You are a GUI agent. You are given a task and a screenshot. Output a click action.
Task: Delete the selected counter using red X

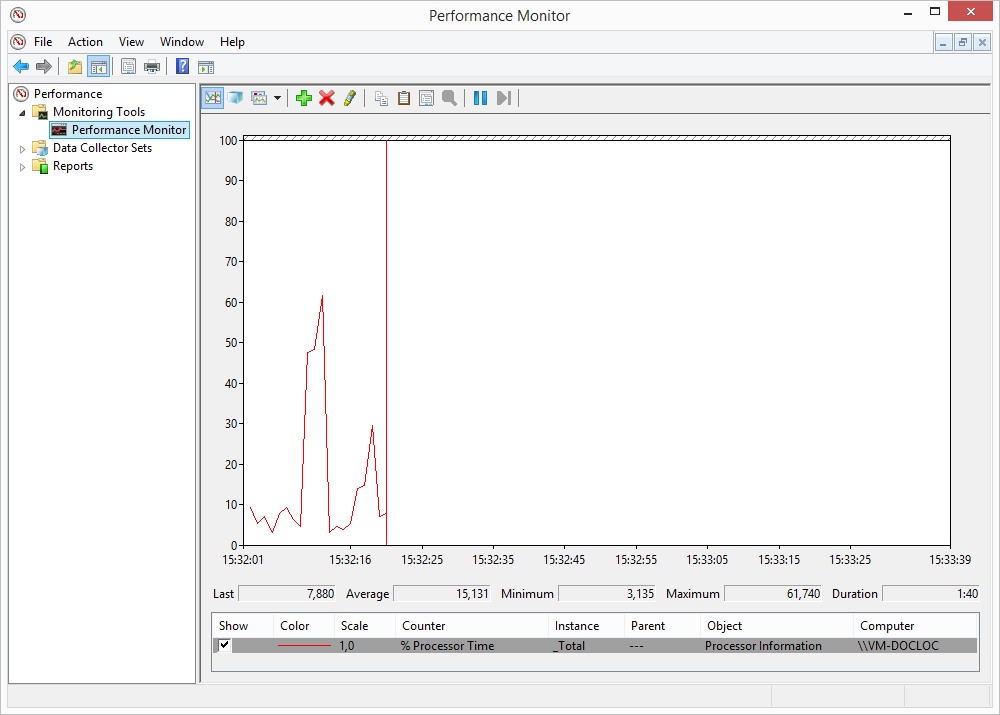[327, 98]
